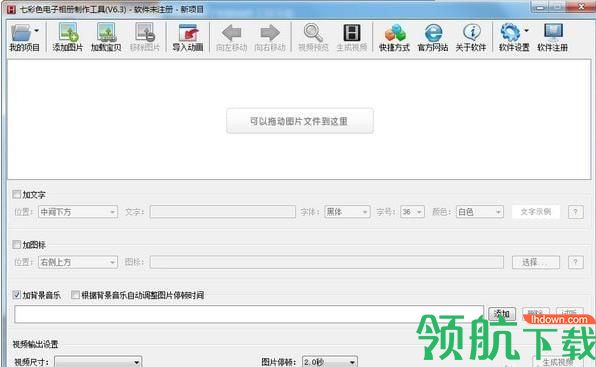
Task: Open the 图片停顿 dropdown 2.0秒
Action: click(x=330, y=362)
